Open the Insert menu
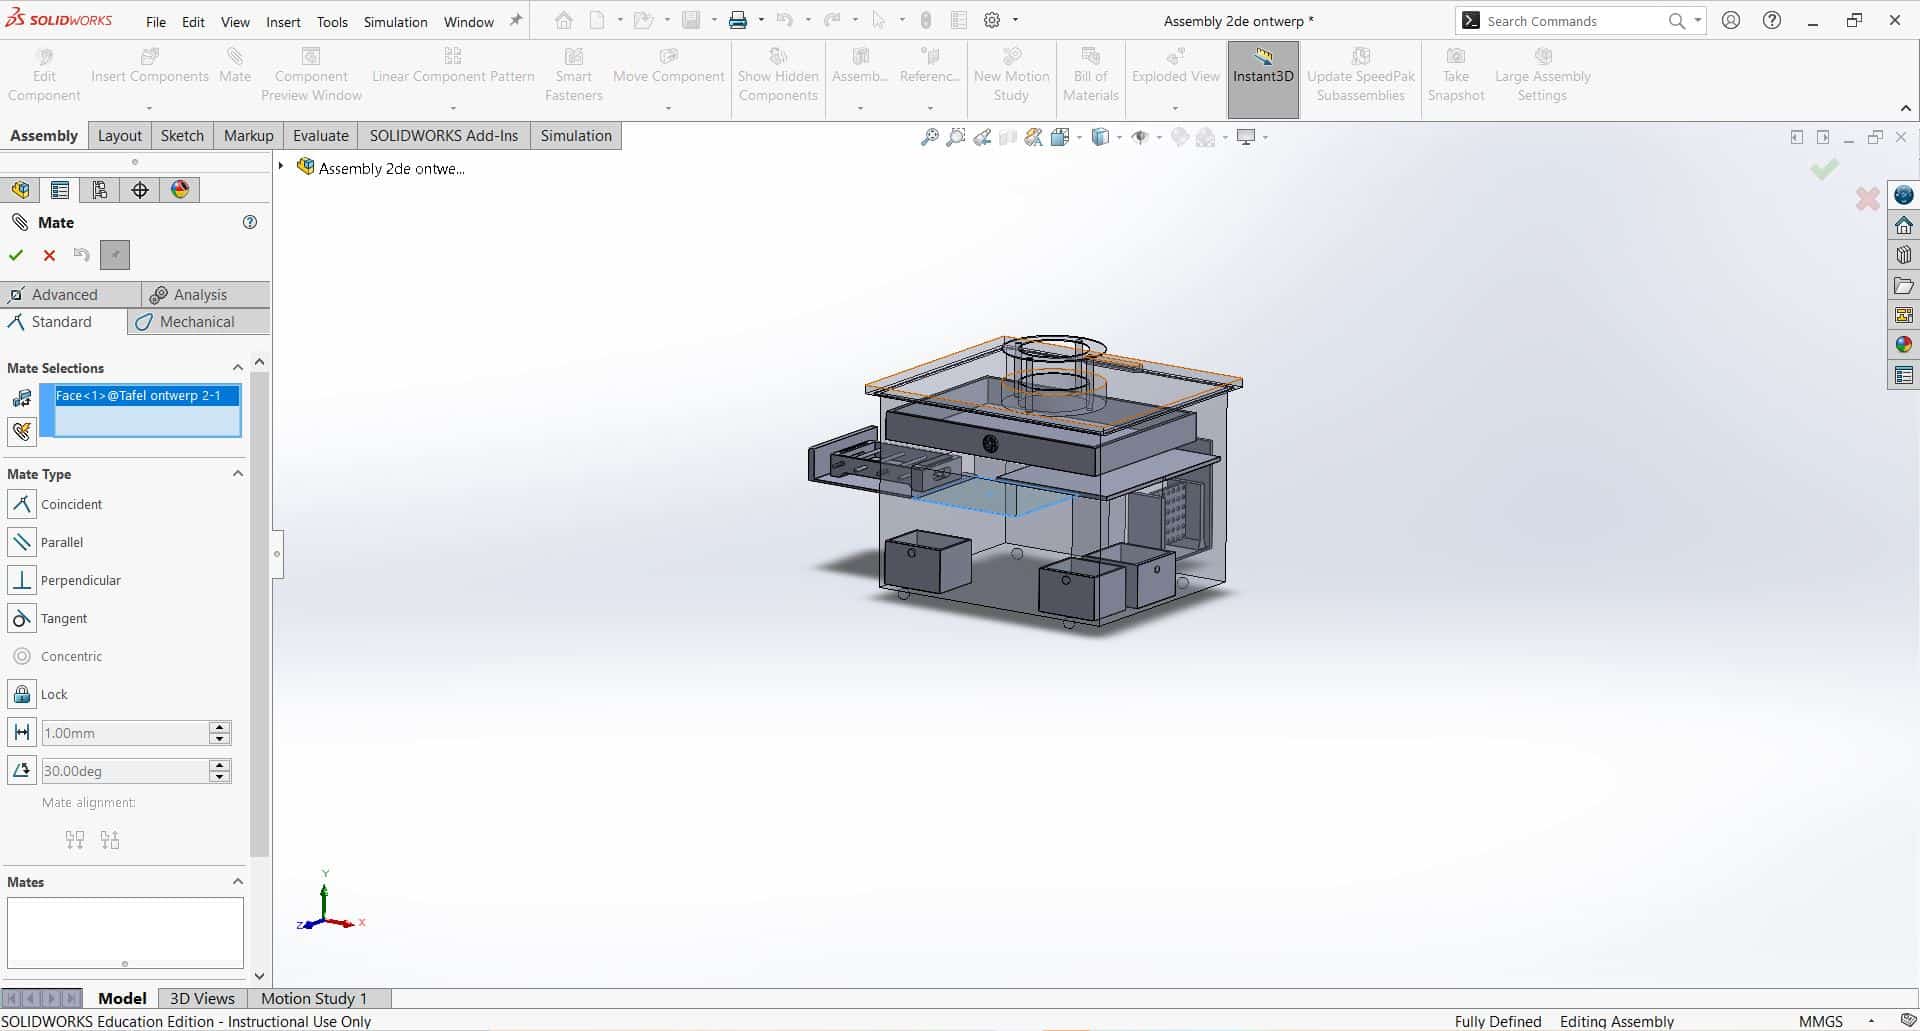The width and height of the screenshot is (1920, 1031). tap(283, 22)
